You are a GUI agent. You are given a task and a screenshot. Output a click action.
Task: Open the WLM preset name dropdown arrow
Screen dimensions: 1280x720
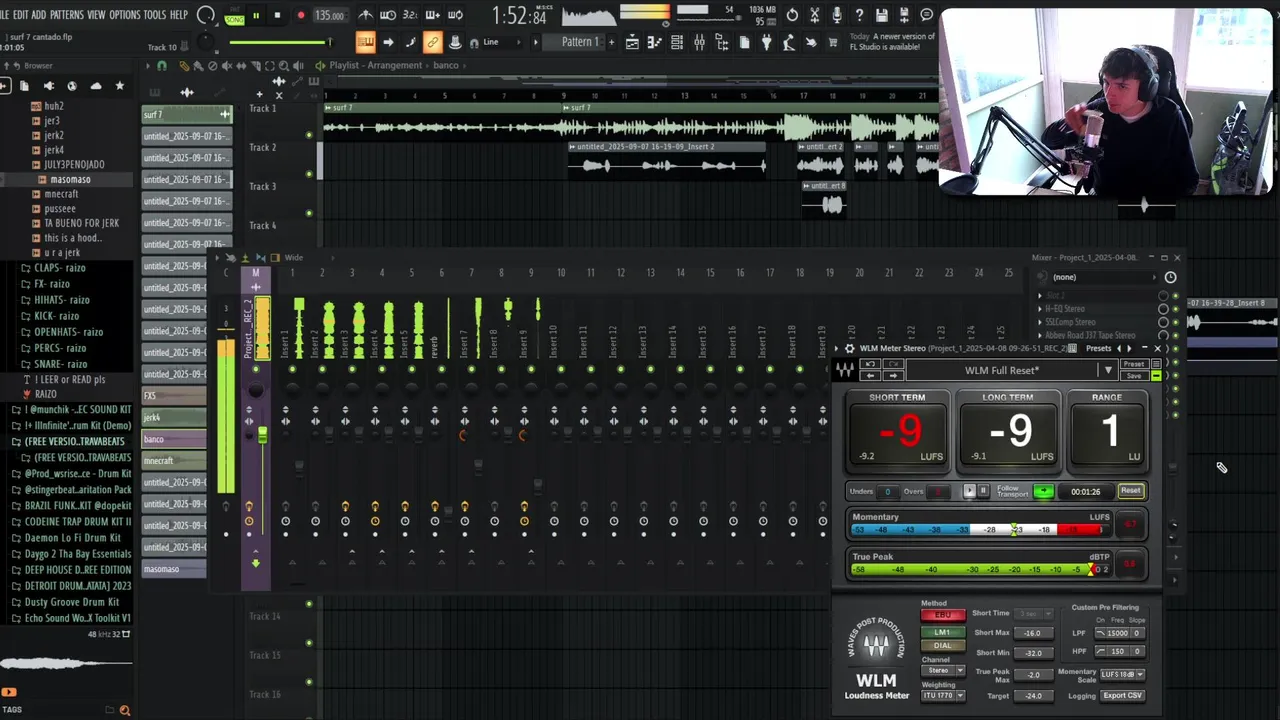[1107, 370]
